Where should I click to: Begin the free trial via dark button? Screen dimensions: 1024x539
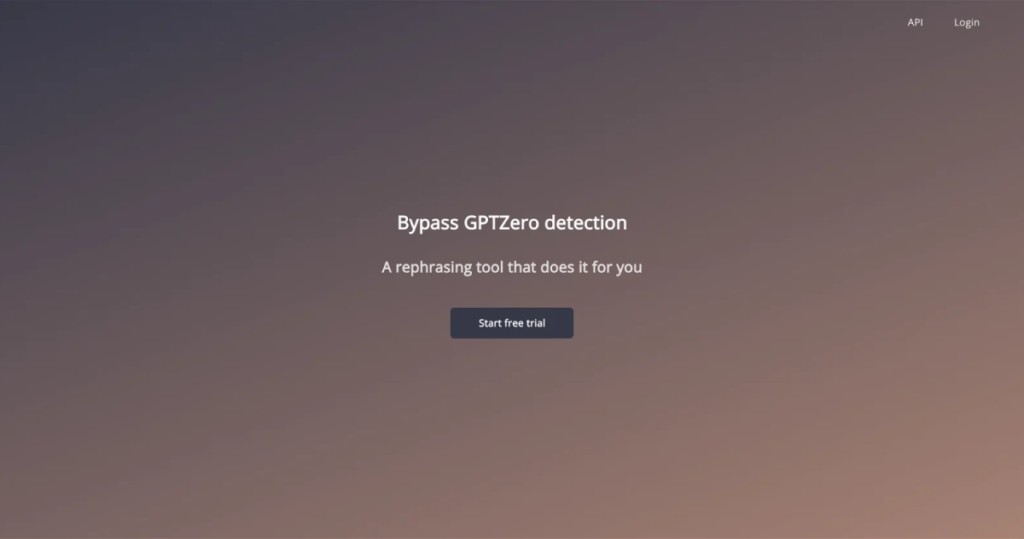(x=511, y=323)
